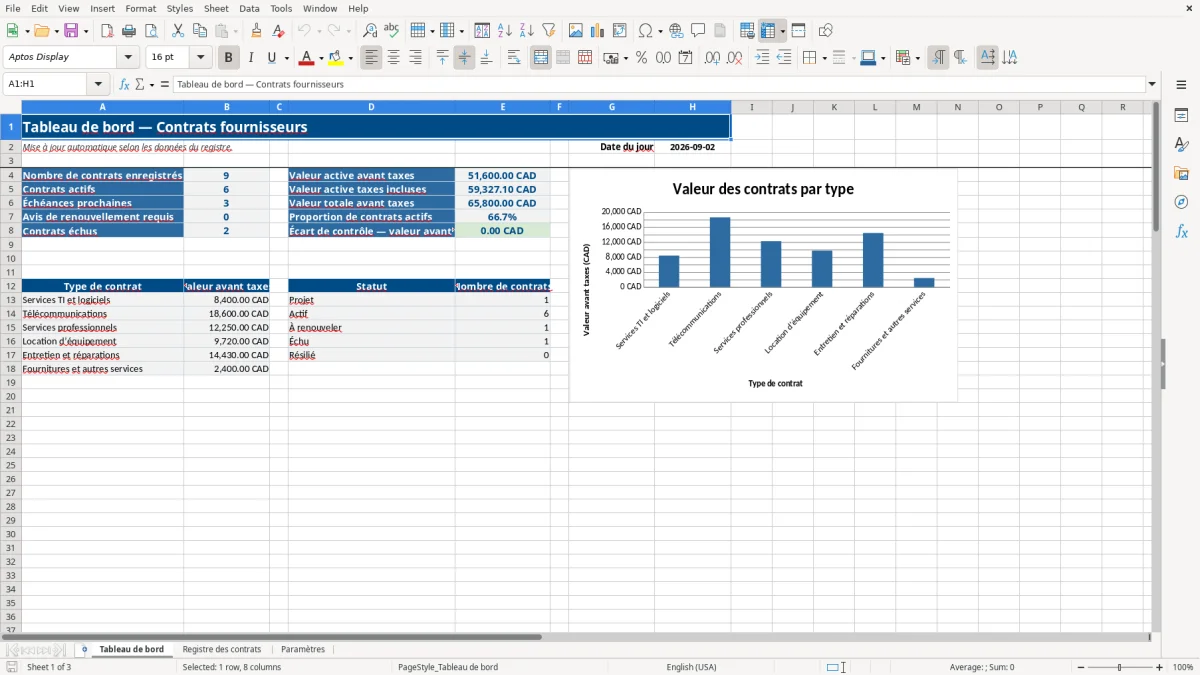
Task: Insert a hyperlink
Action: 676,31
